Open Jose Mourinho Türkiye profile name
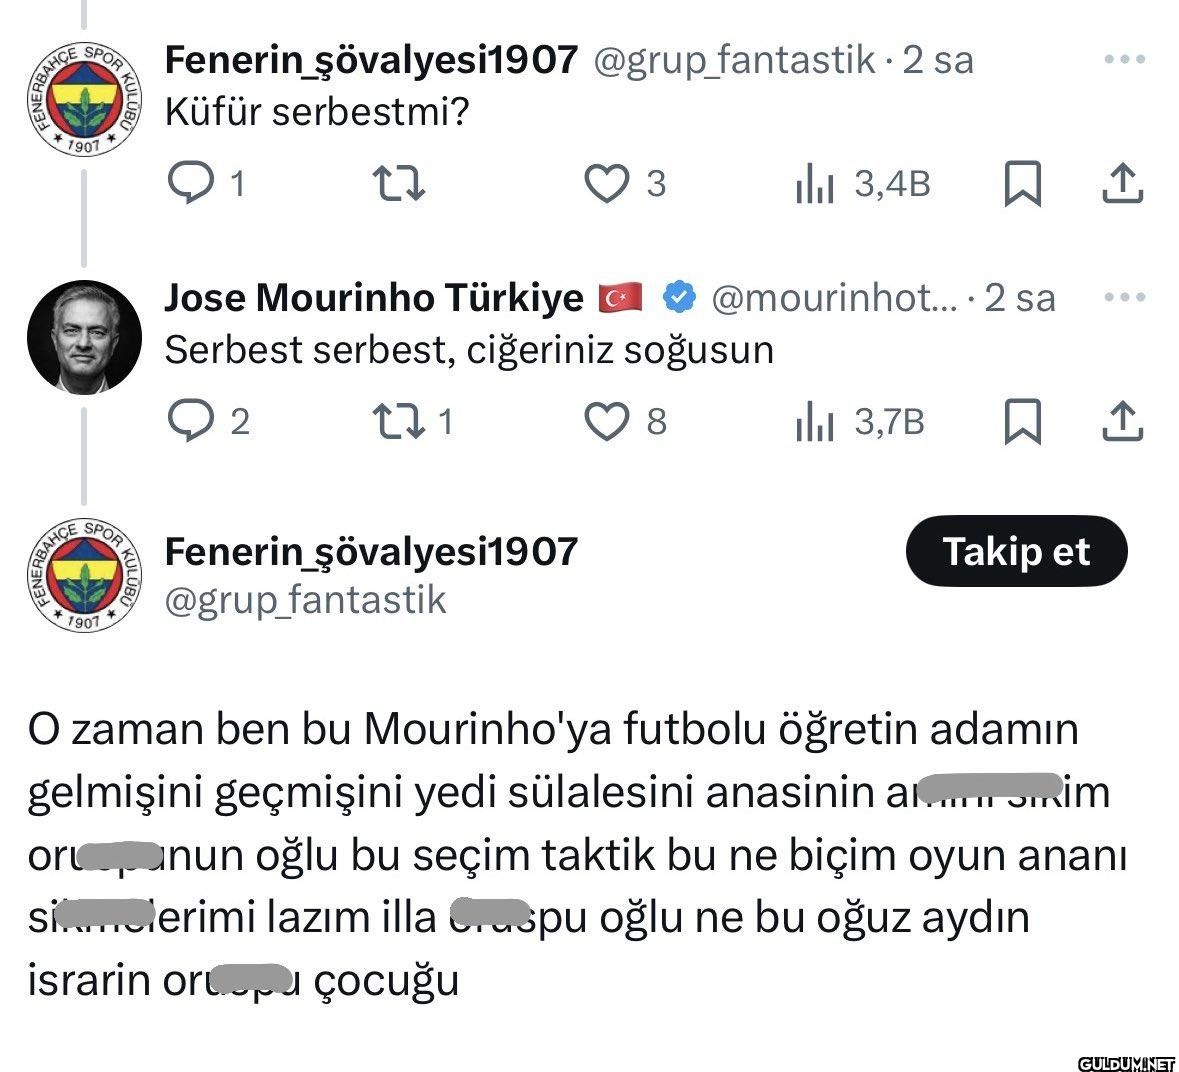The width and height of the screenshot is (1179, 1072). [x=373, y=297]
